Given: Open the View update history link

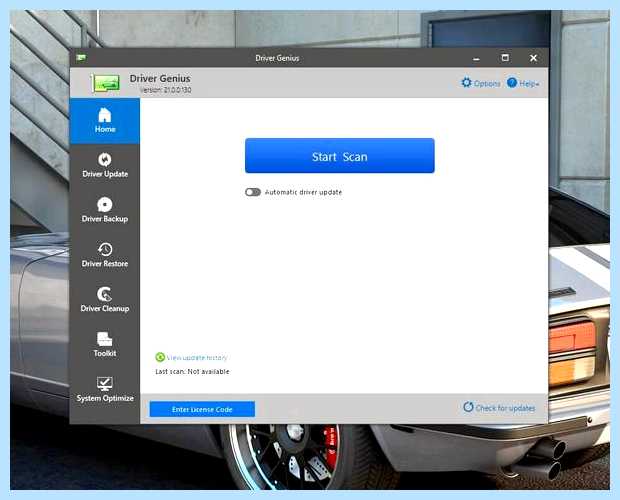Looking at the screenshot, I should [197, 358].
